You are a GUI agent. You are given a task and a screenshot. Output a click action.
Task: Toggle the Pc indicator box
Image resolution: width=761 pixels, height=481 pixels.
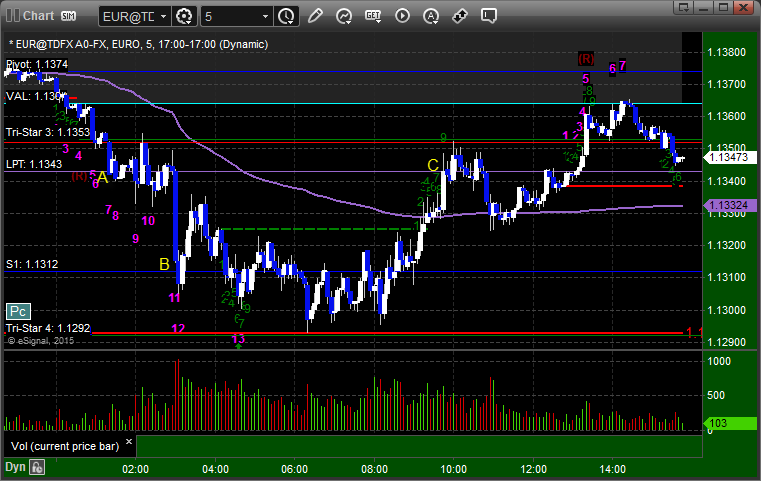coord(18,312)
